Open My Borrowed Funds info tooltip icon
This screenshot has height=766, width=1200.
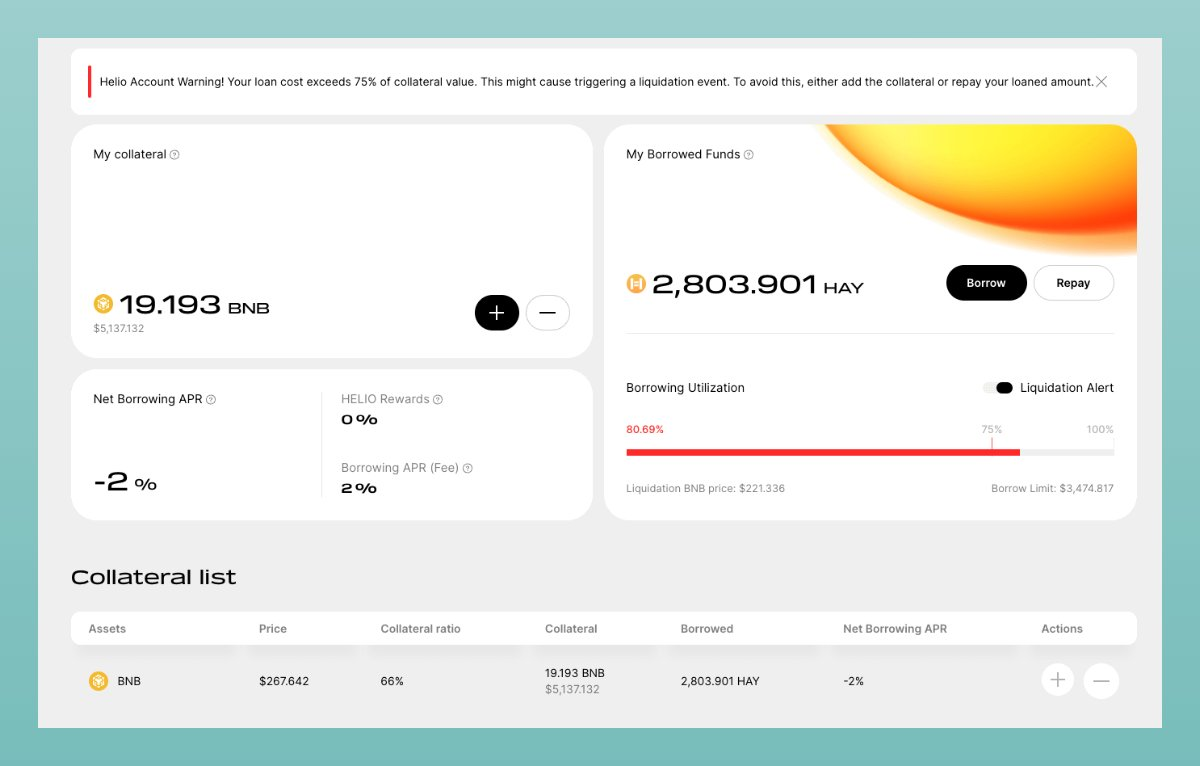749,155
